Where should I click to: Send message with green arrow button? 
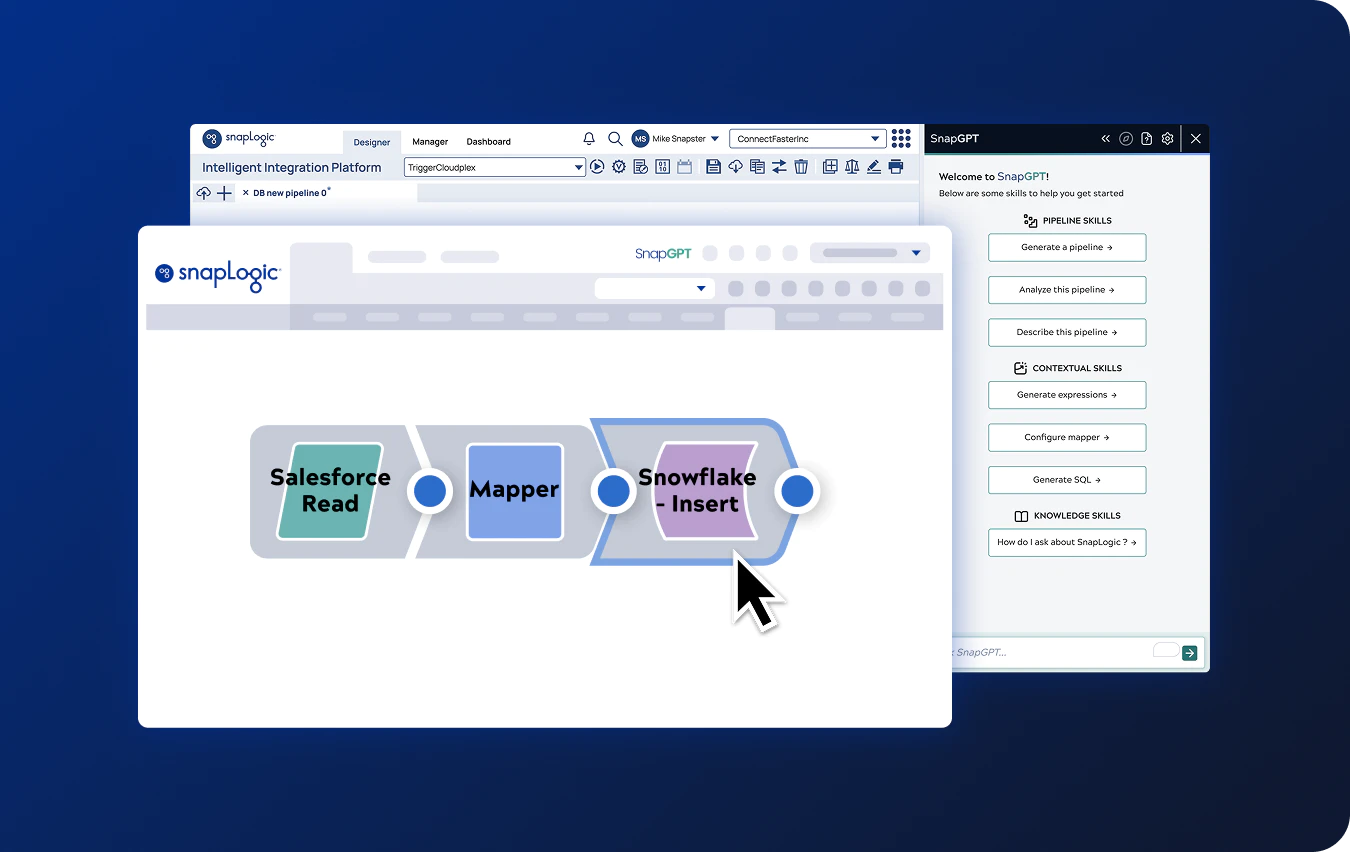pyautogui.click(x=1189, y=653)
